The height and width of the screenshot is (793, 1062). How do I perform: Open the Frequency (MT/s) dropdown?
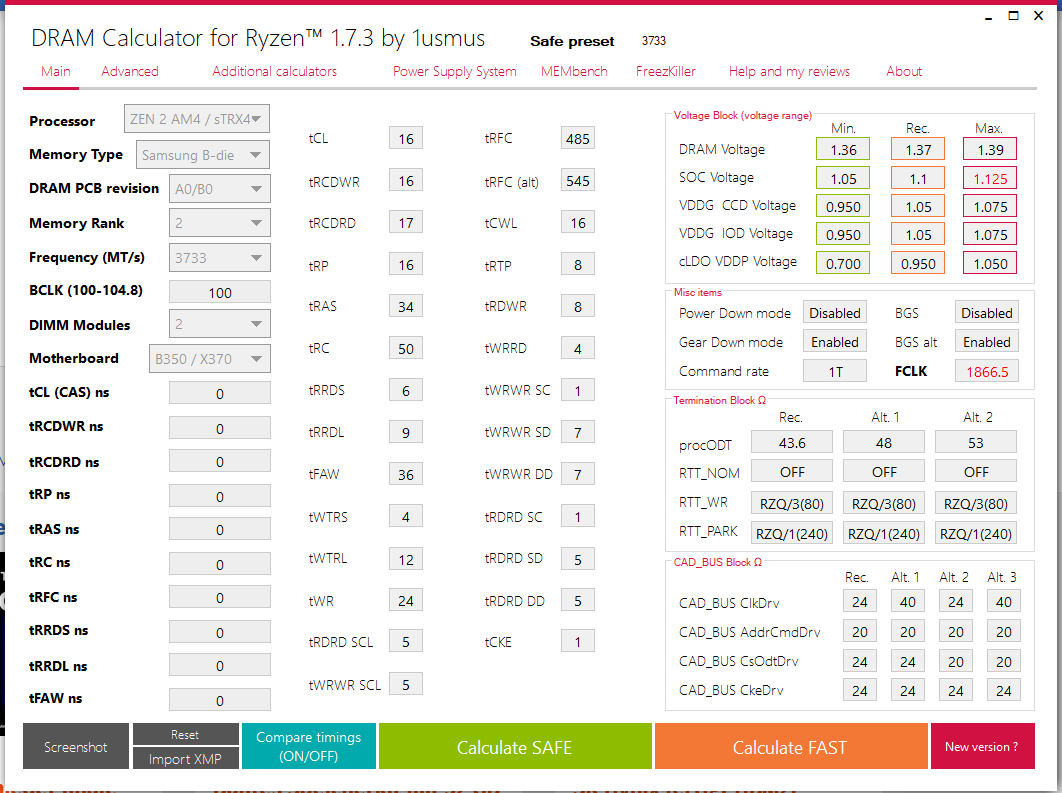coord(219,258)
